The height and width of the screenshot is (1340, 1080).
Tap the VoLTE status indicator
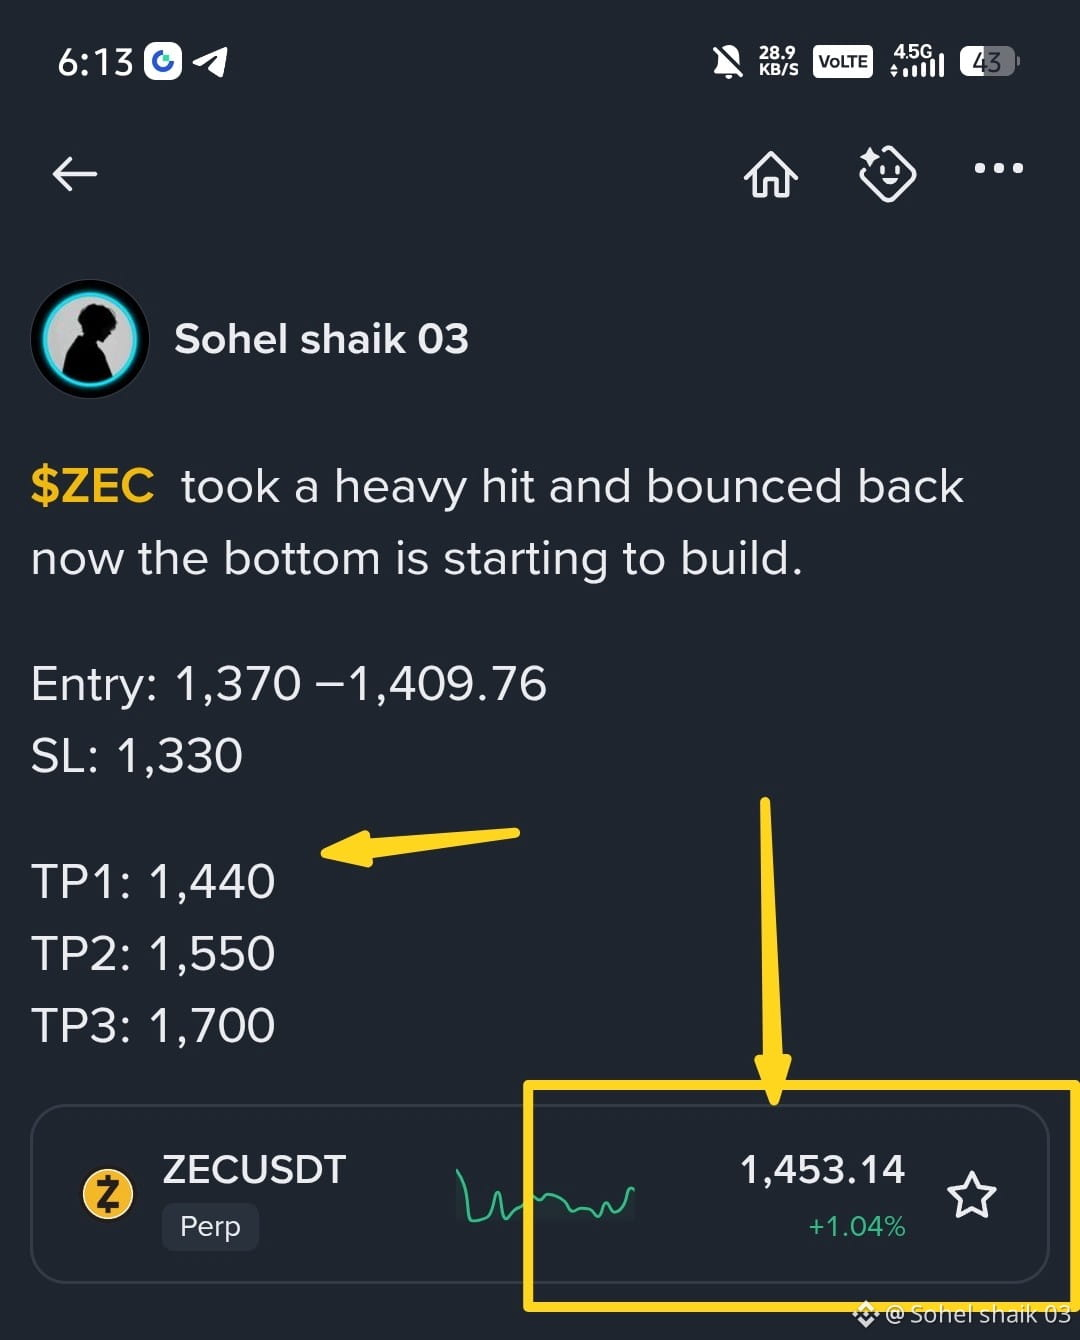[843, 61]
